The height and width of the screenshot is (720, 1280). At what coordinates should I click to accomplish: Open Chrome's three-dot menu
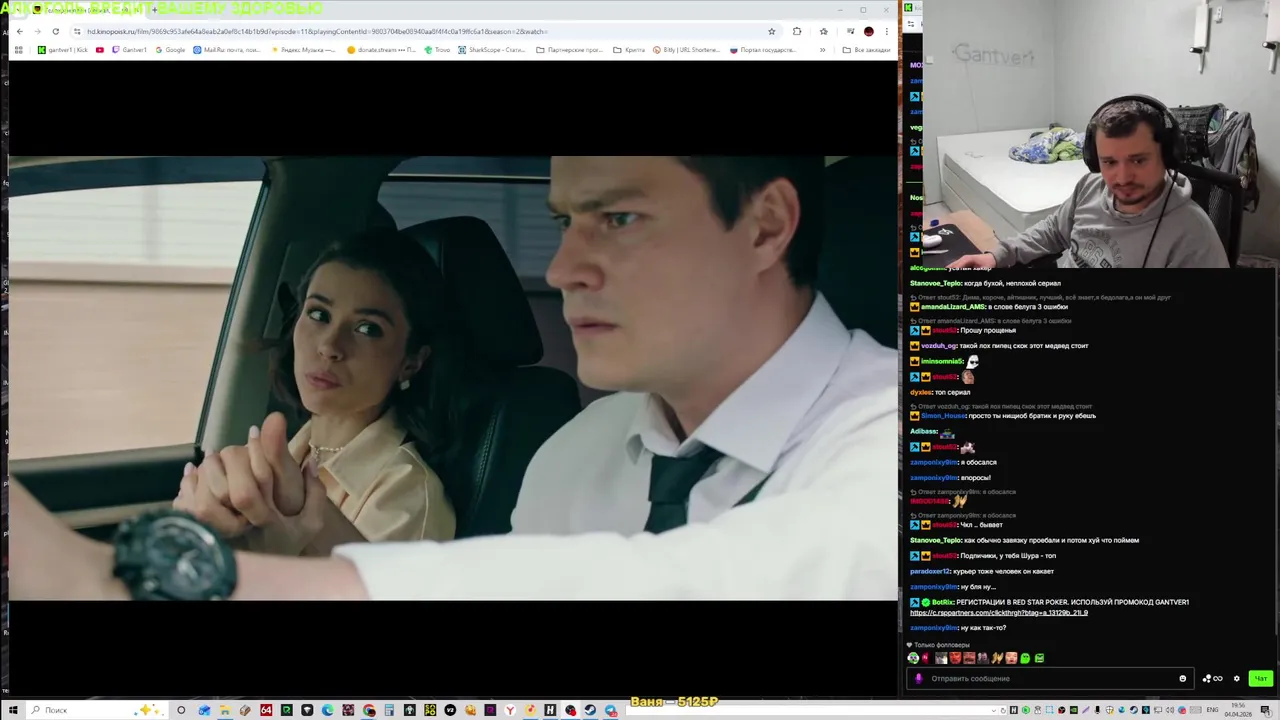point(886,31)
